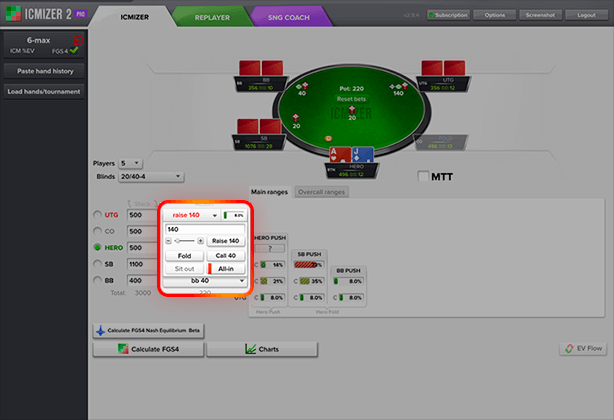Click Reset bets on the table
The width and height of the screenshot is (614, 420).
coord(351,99)
